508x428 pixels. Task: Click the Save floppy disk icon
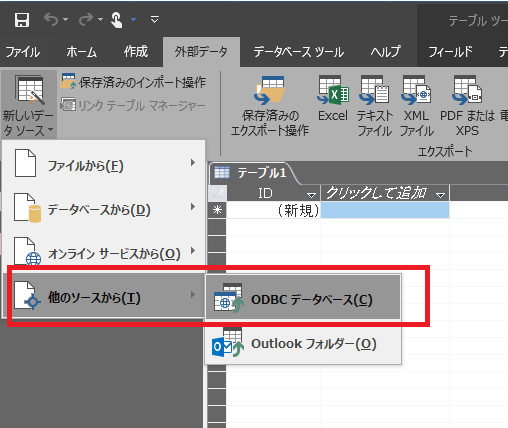(22, 20)
